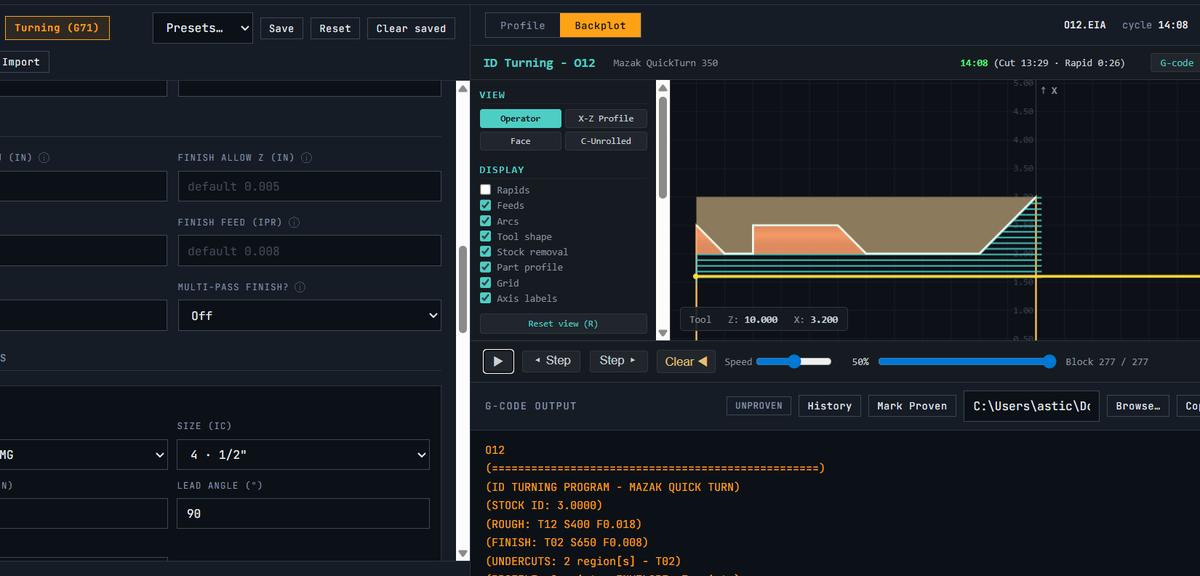The height and width of the screenshot is (576, 1200).
Task: Click the ID Turning - O12 title
Action: click(539, 63)
